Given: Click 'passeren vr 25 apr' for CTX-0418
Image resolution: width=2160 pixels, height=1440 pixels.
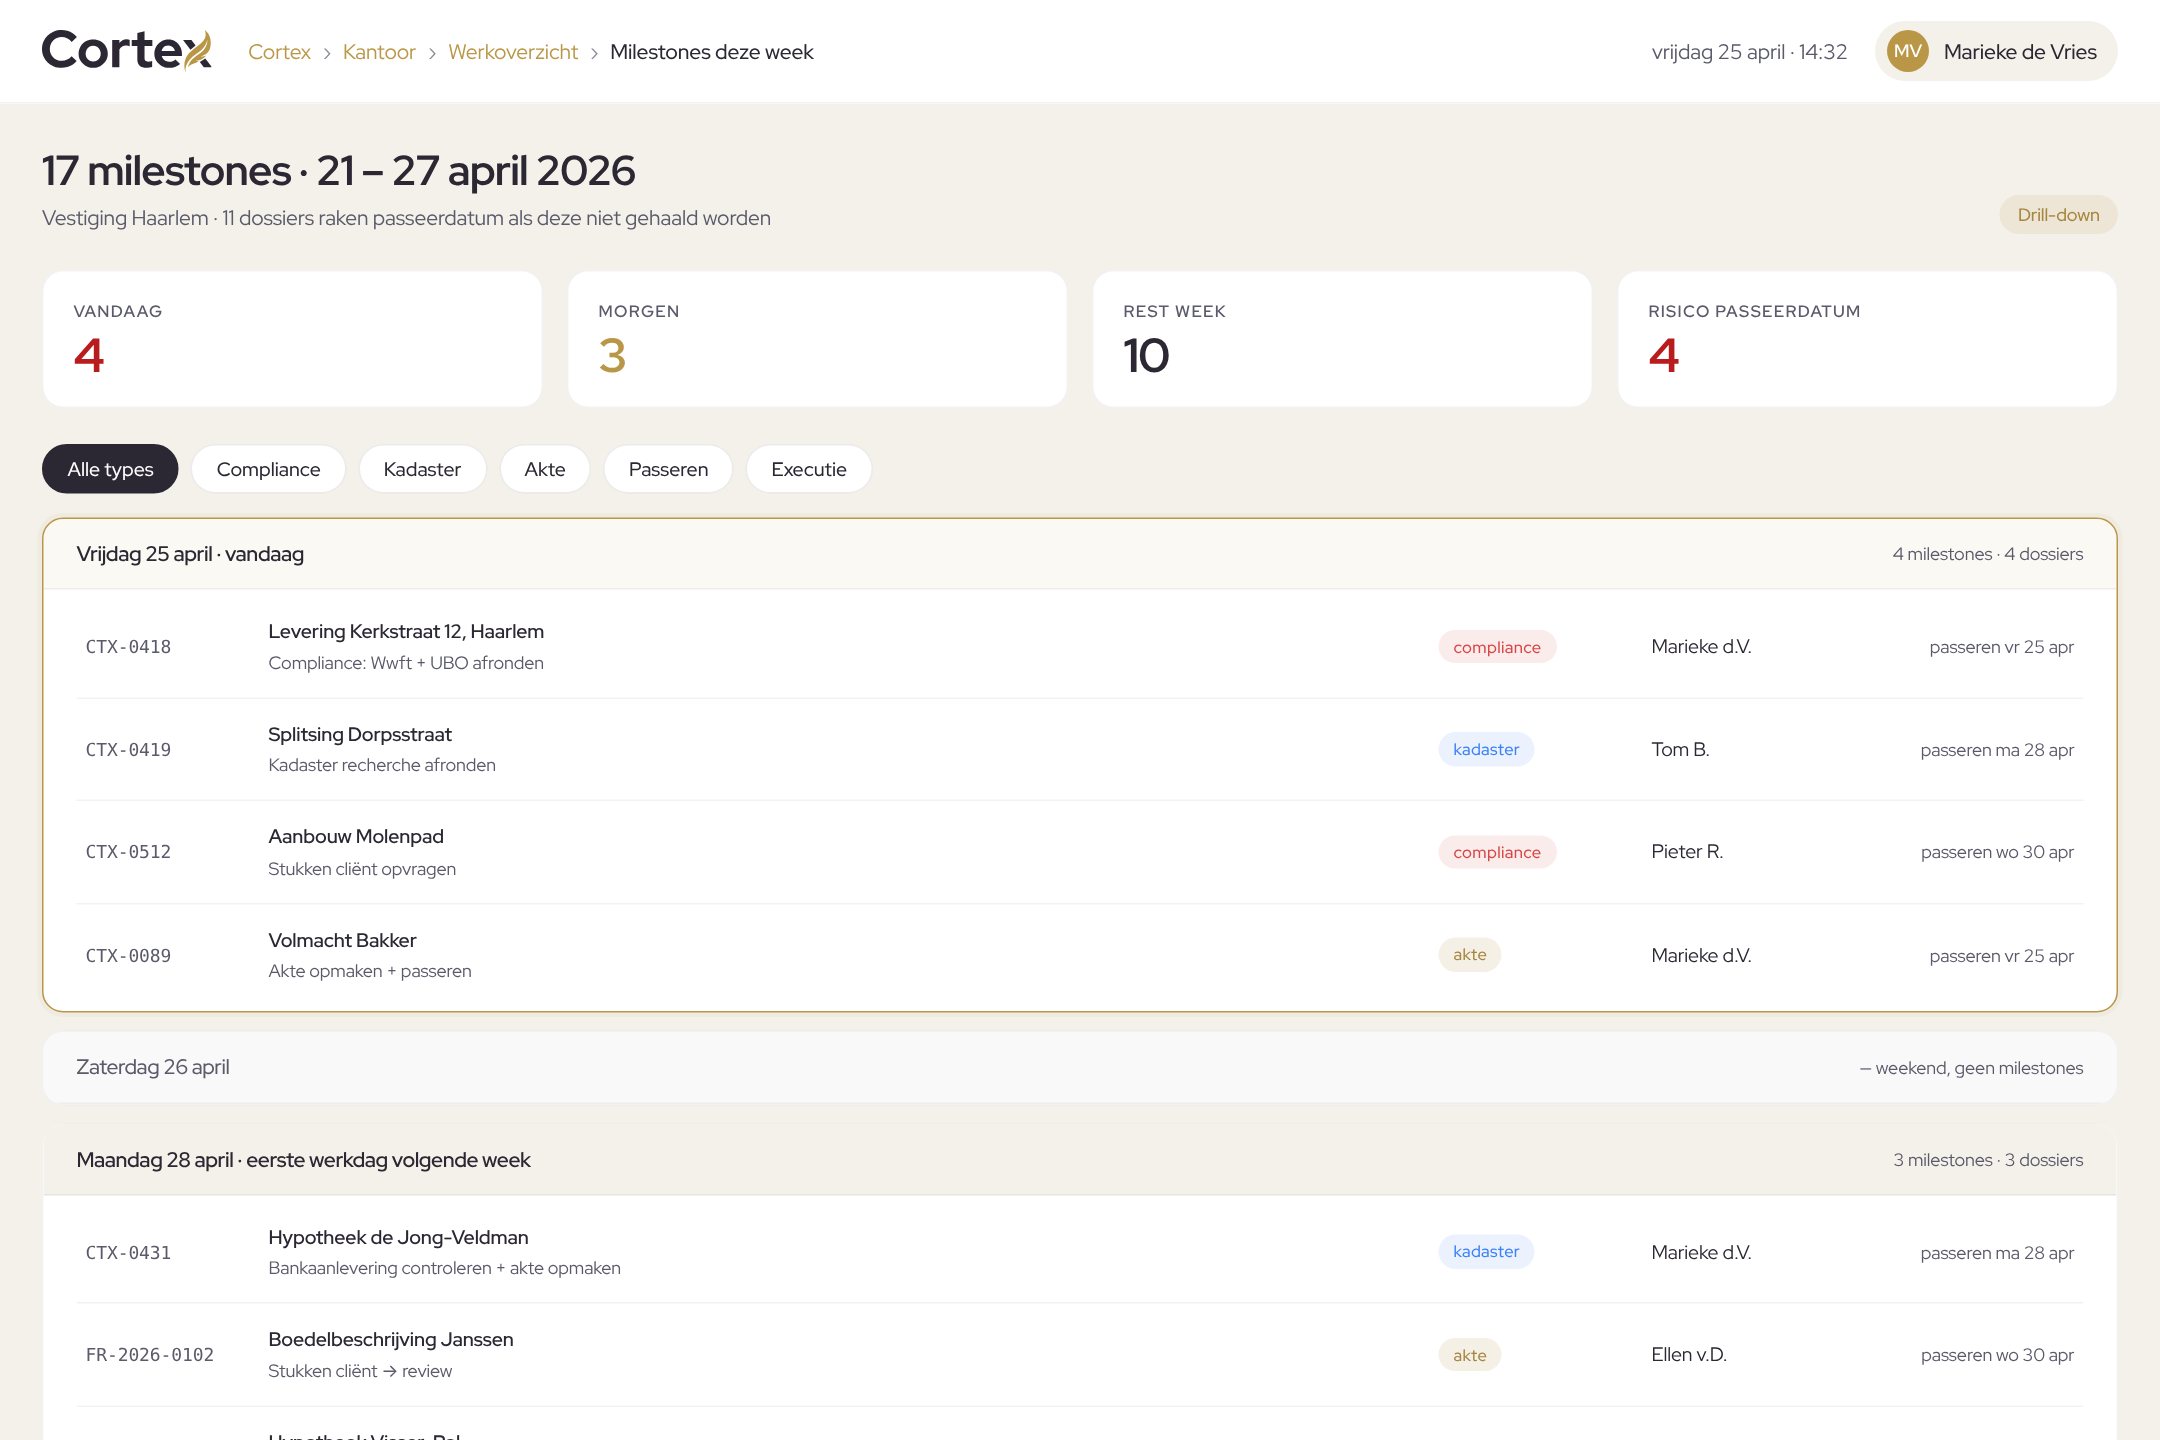Looking at the screenshot, I should coord(2001,647).
